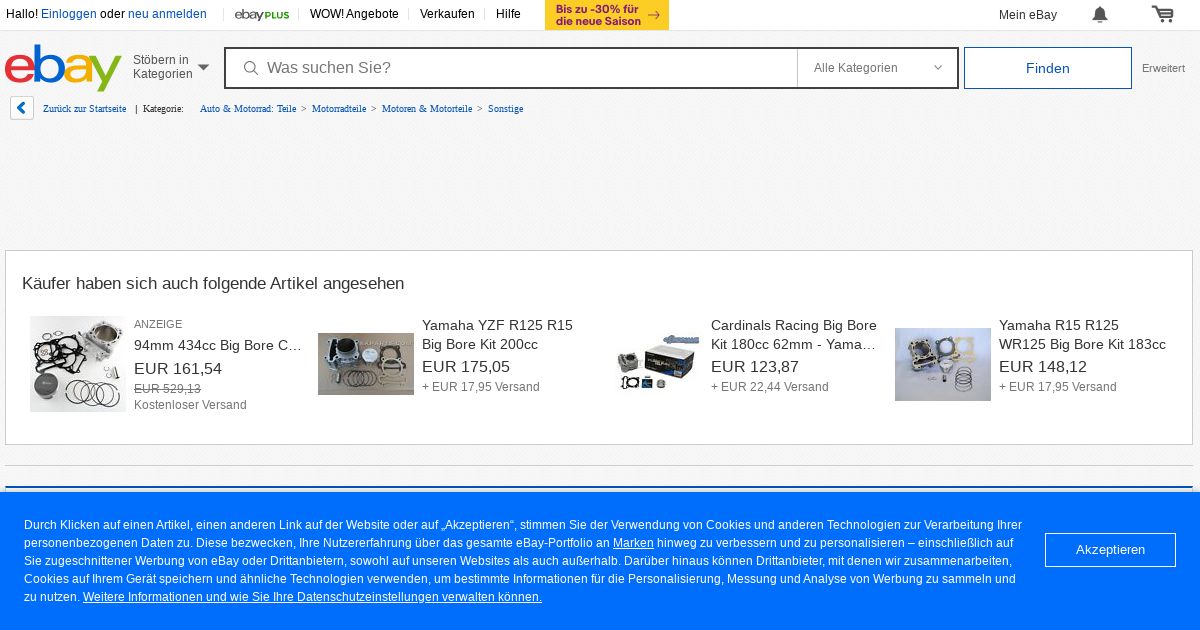
Task: Click the Marken link in cookie notice
Action: coord(633,543)
